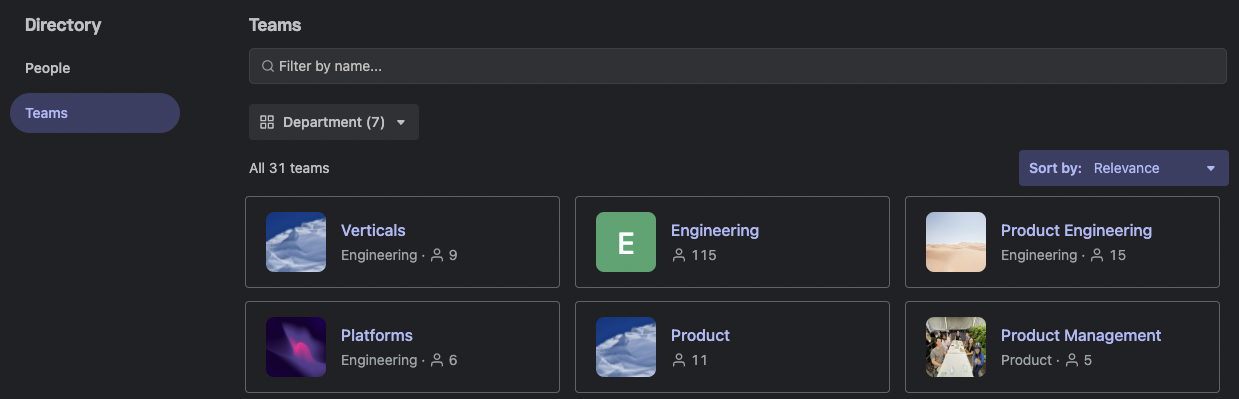Click the green E Engineering team icon
This screenshot has height=399, width=1239.
[626, 242]
